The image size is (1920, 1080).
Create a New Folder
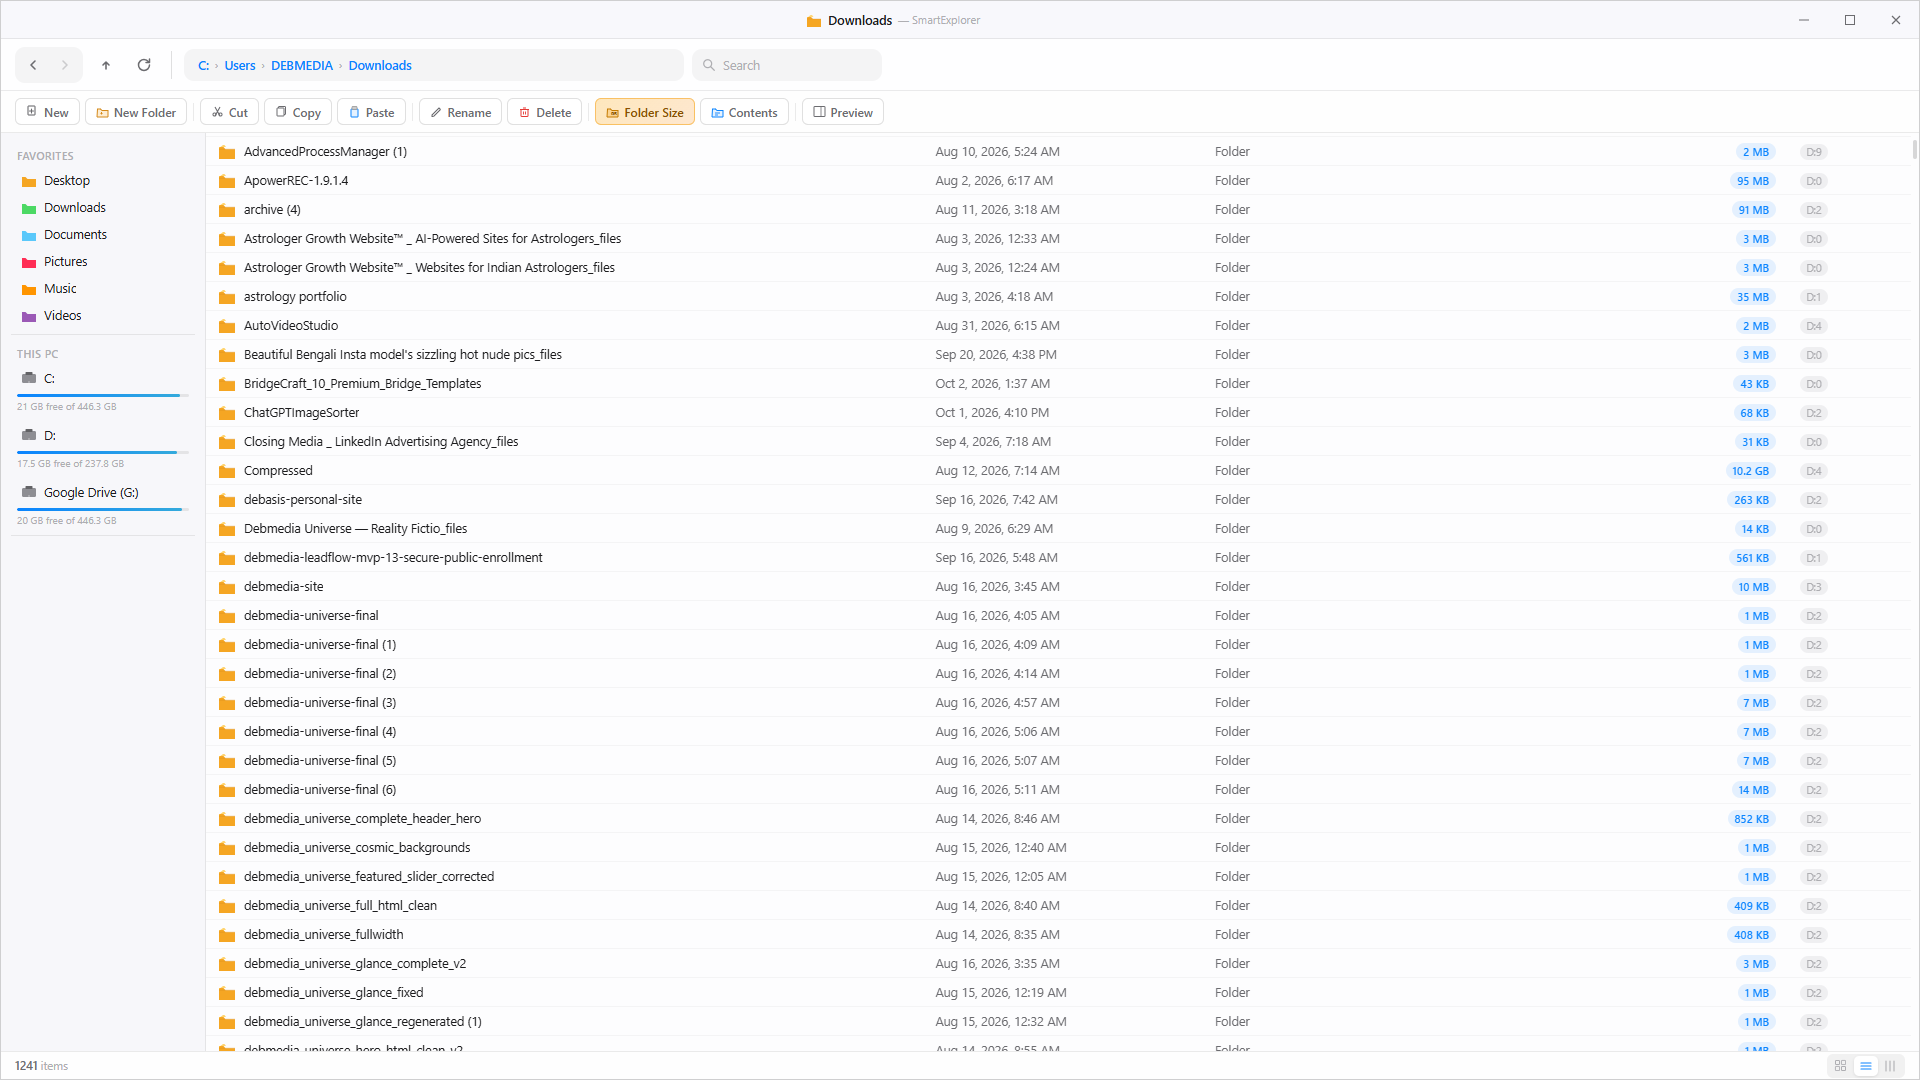[136, 112]
